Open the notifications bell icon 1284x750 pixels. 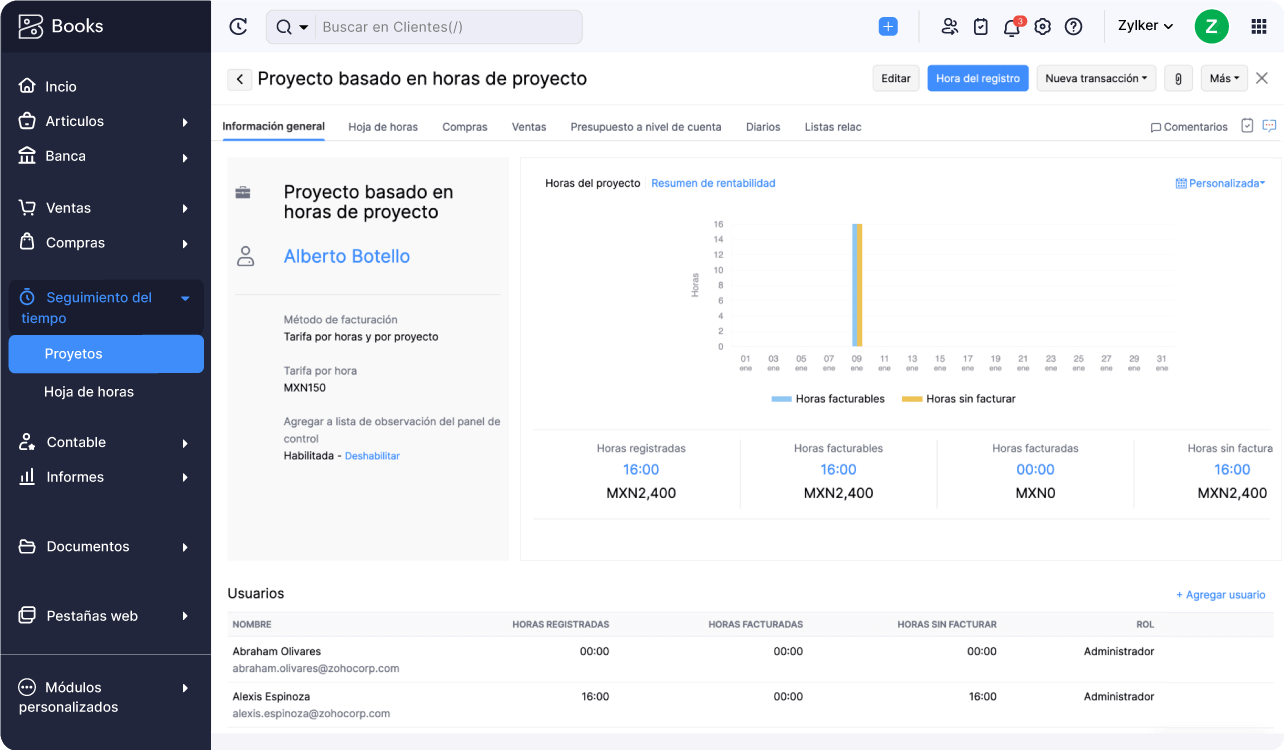tap(1011, 27)
